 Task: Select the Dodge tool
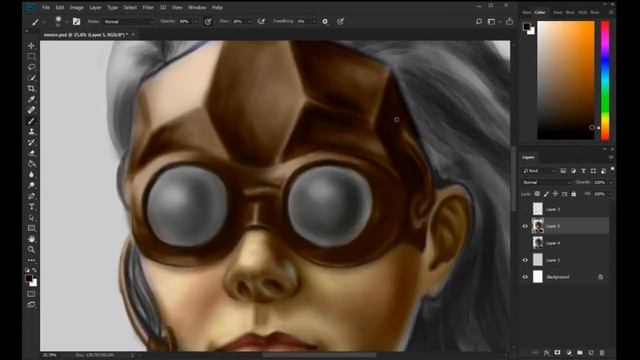tap(31, 185)
